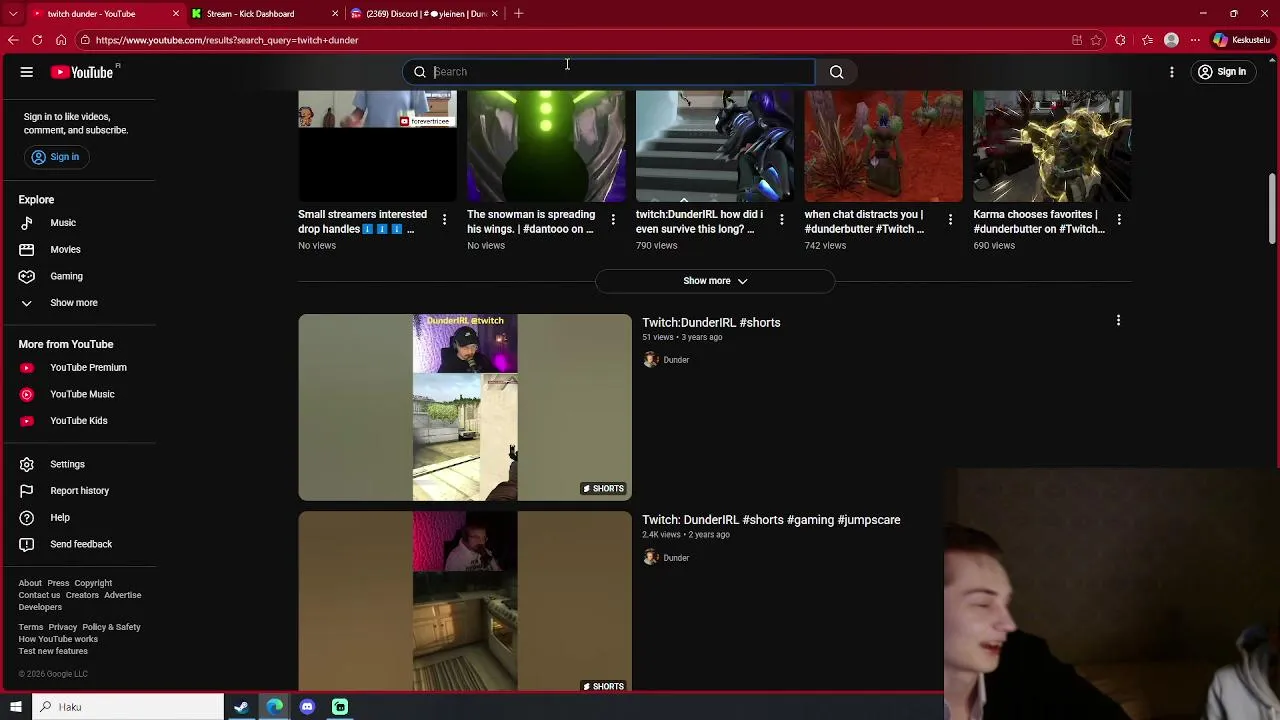Open 'when chat distracts you' short title

click(x=864, y=222)
